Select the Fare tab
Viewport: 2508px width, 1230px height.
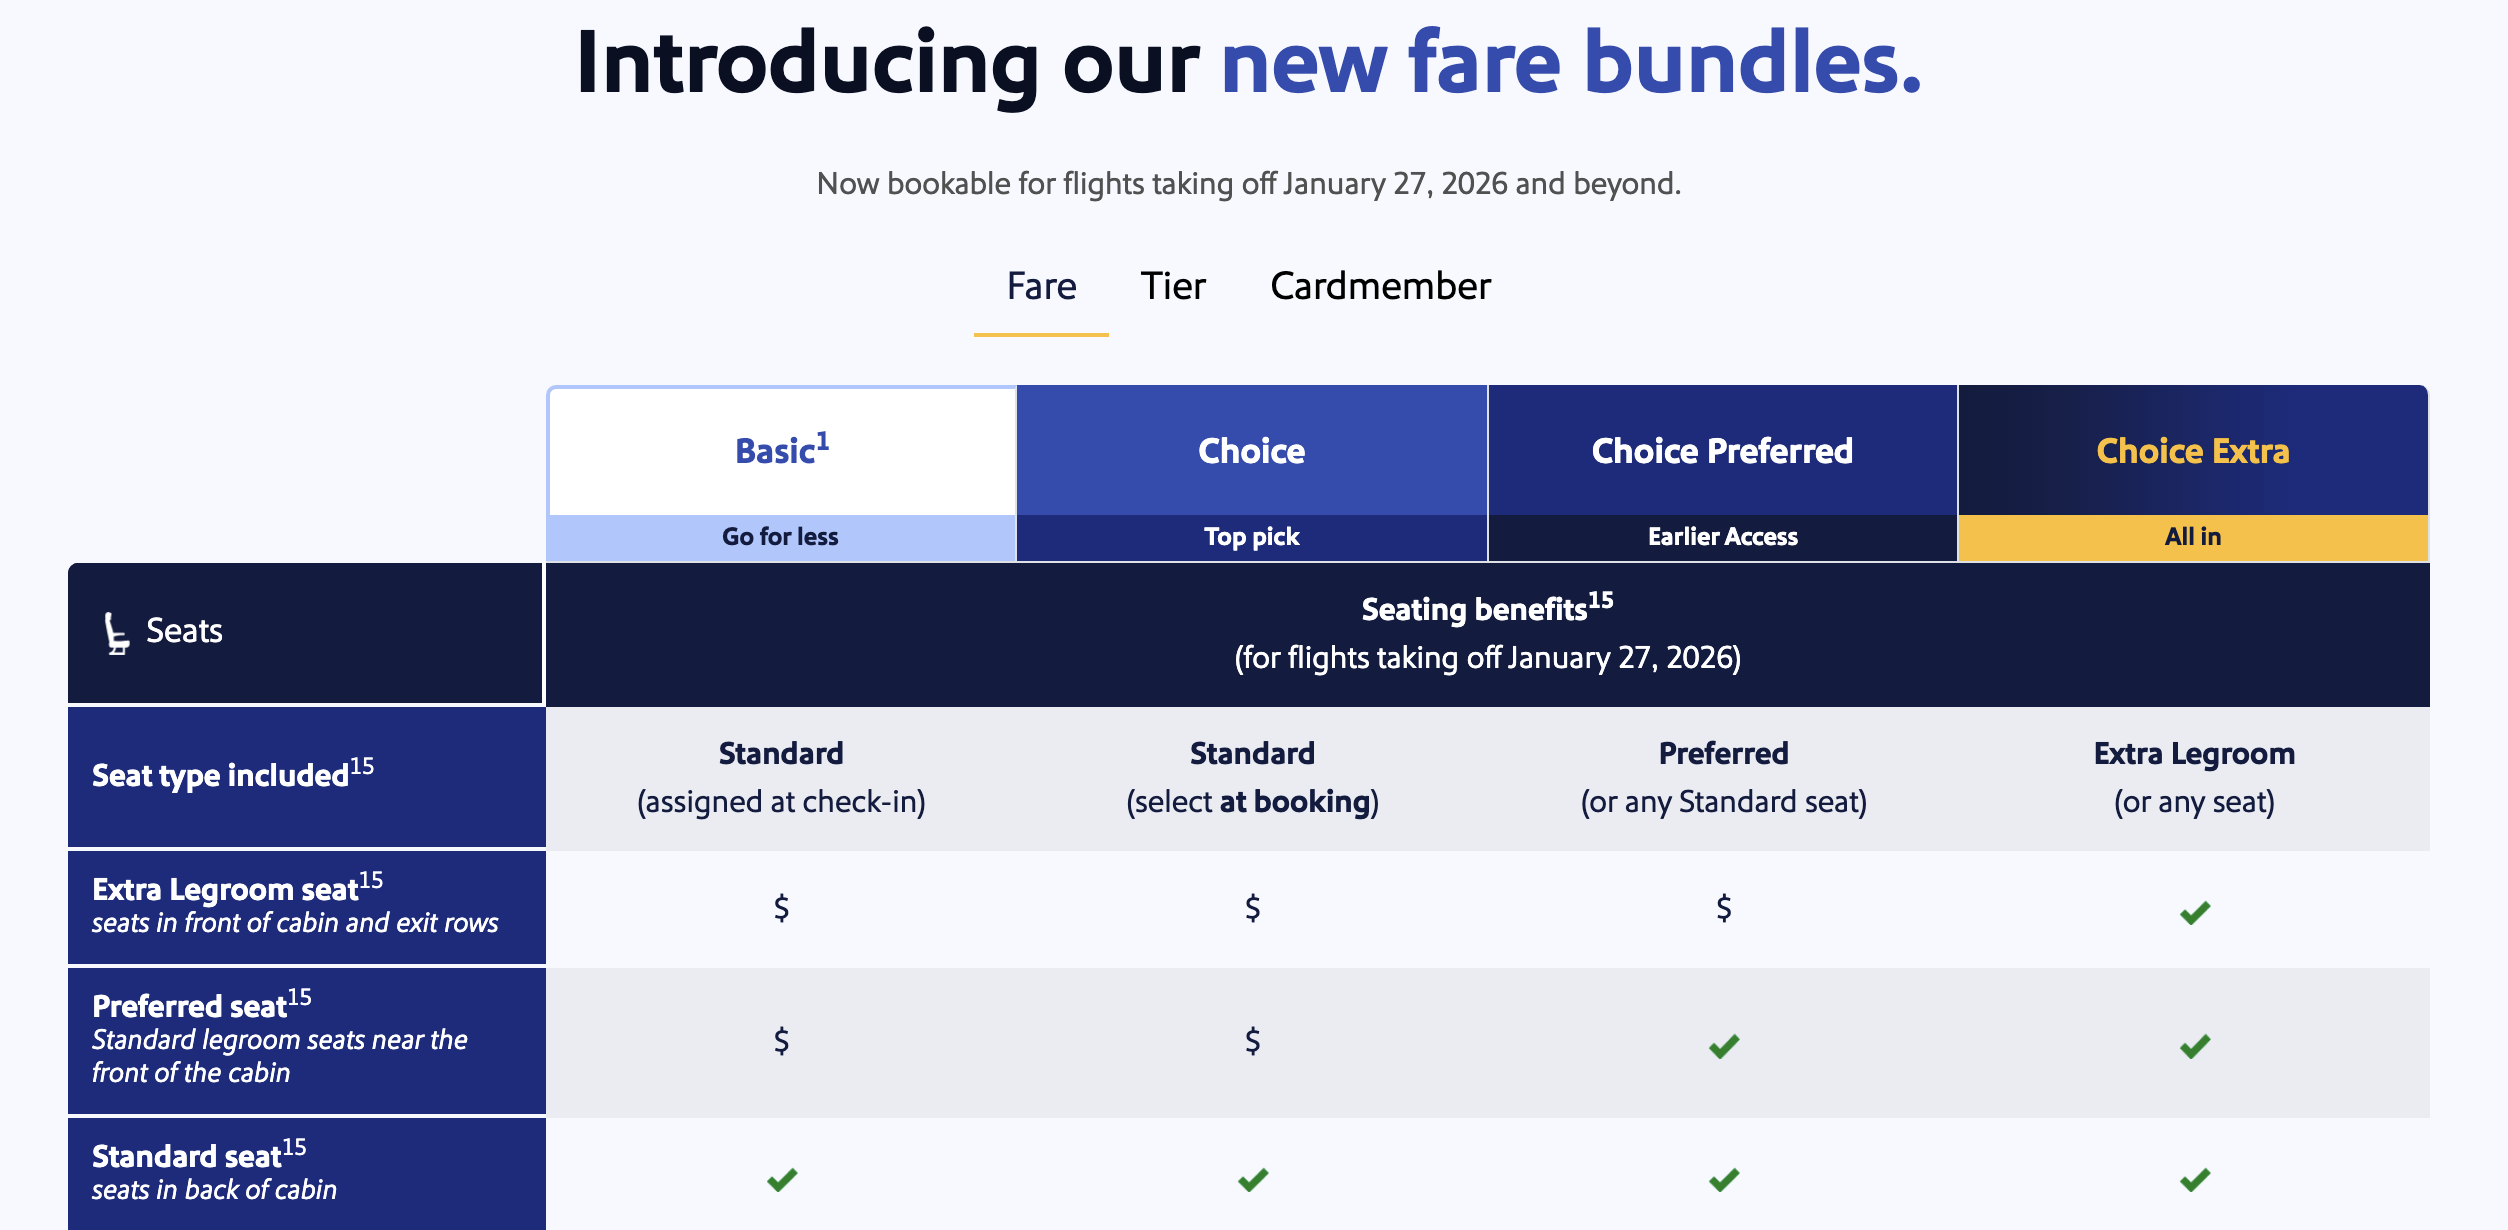coord(1041,287)
